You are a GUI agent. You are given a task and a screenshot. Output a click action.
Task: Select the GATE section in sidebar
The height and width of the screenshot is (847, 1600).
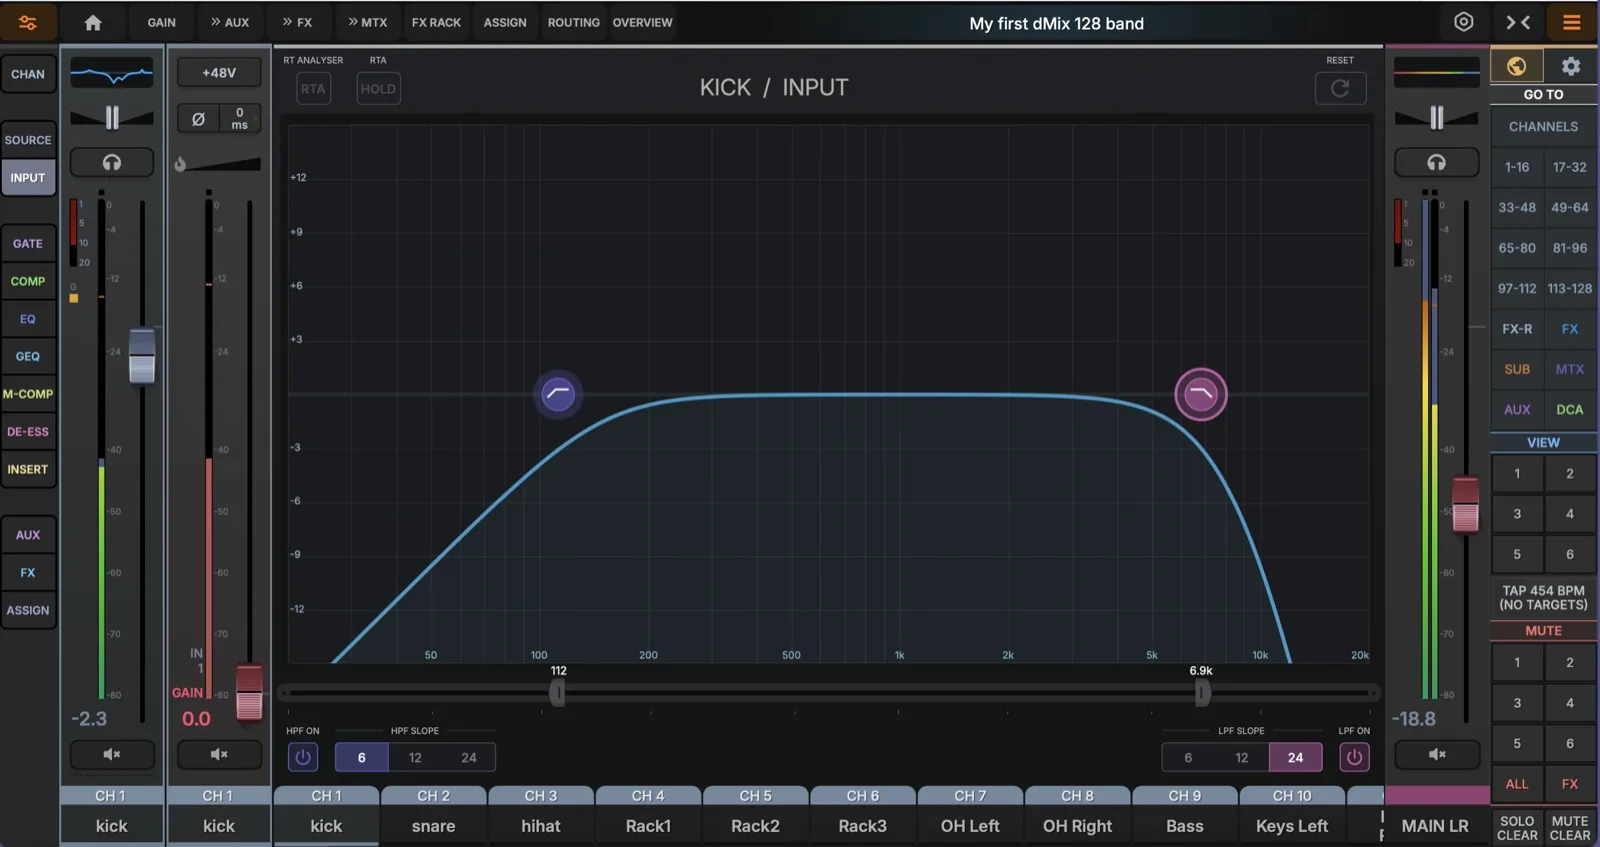click(x=28, y=243)
